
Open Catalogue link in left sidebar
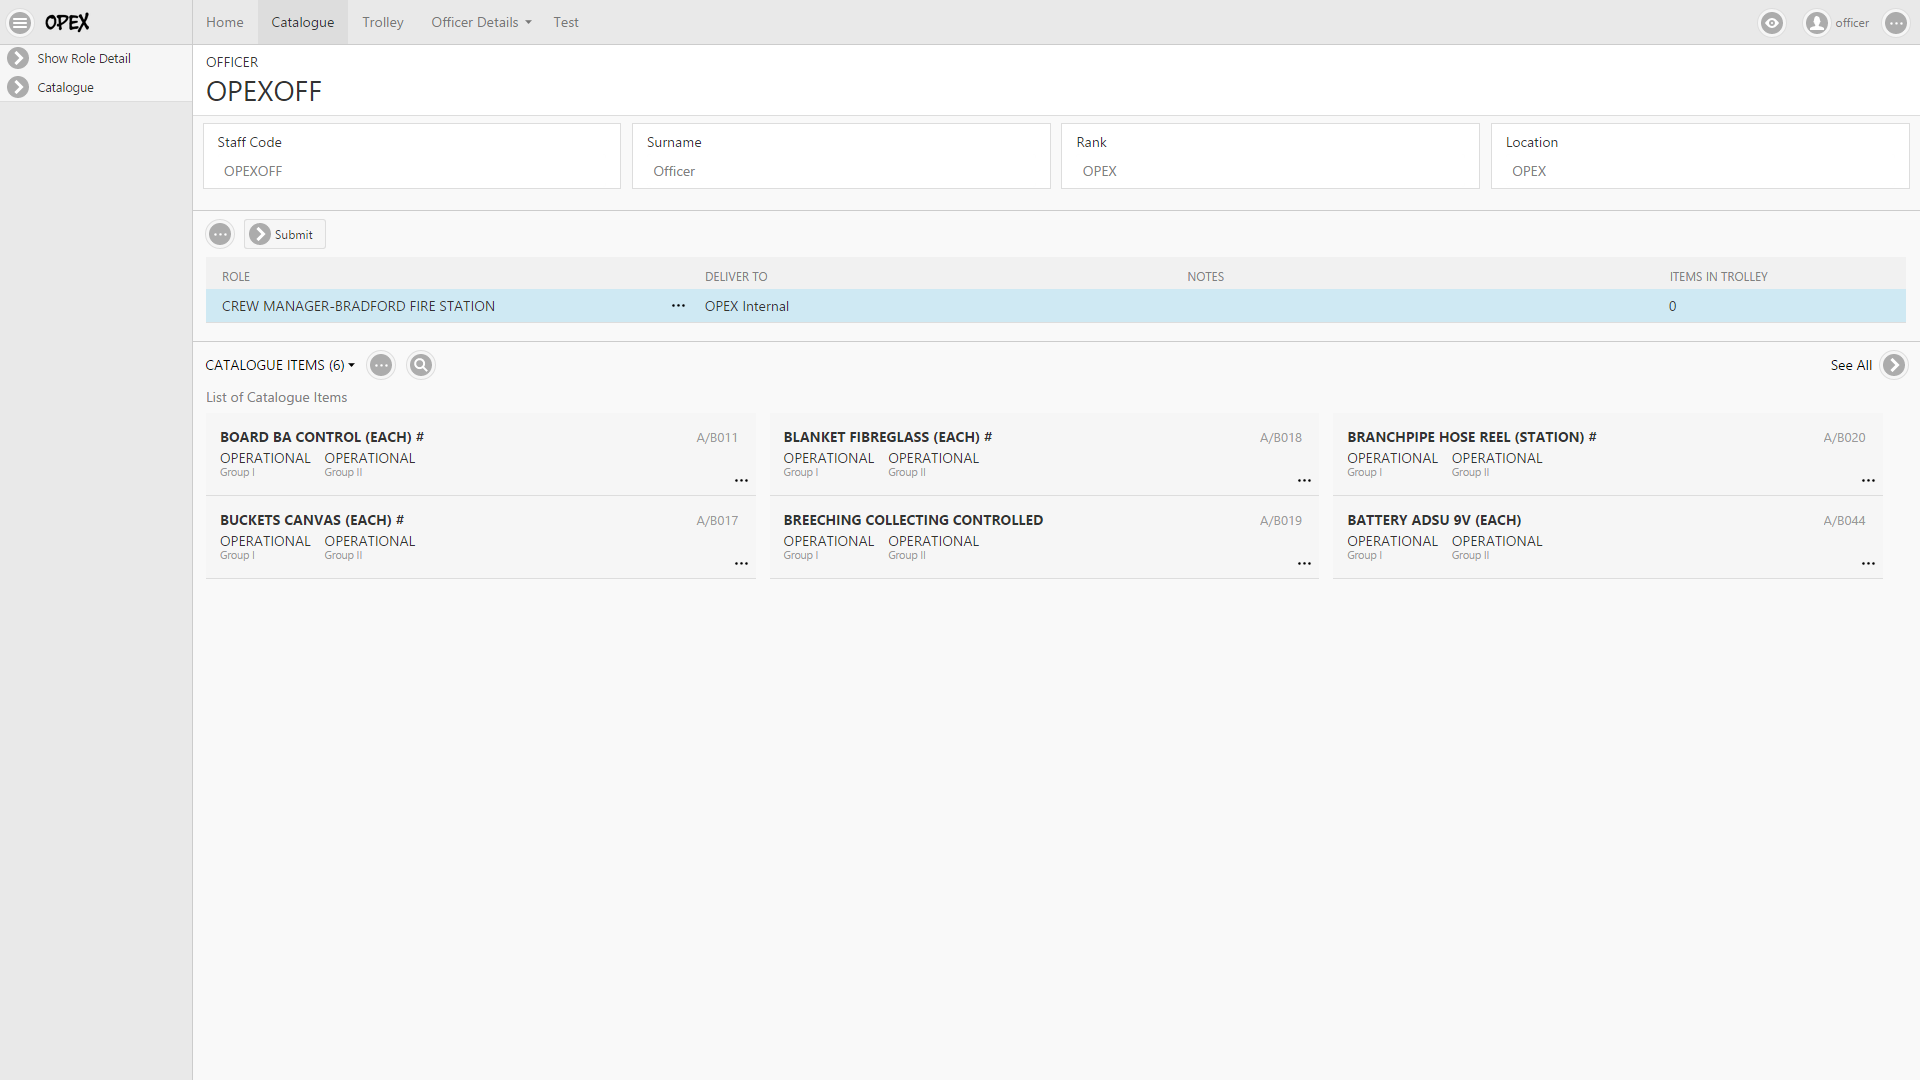pyautogui.click(x=65, y=87)
